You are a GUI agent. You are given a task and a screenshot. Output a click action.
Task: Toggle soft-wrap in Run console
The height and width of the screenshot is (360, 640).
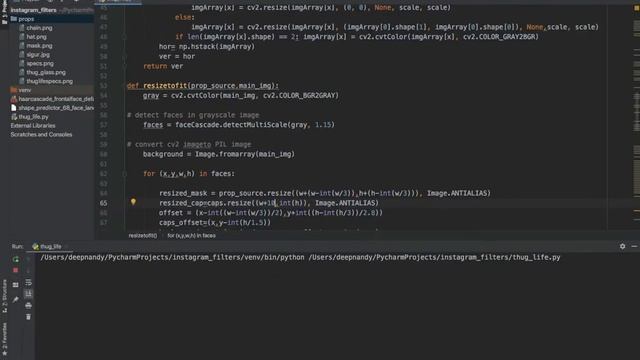click(x=28, y=282)
